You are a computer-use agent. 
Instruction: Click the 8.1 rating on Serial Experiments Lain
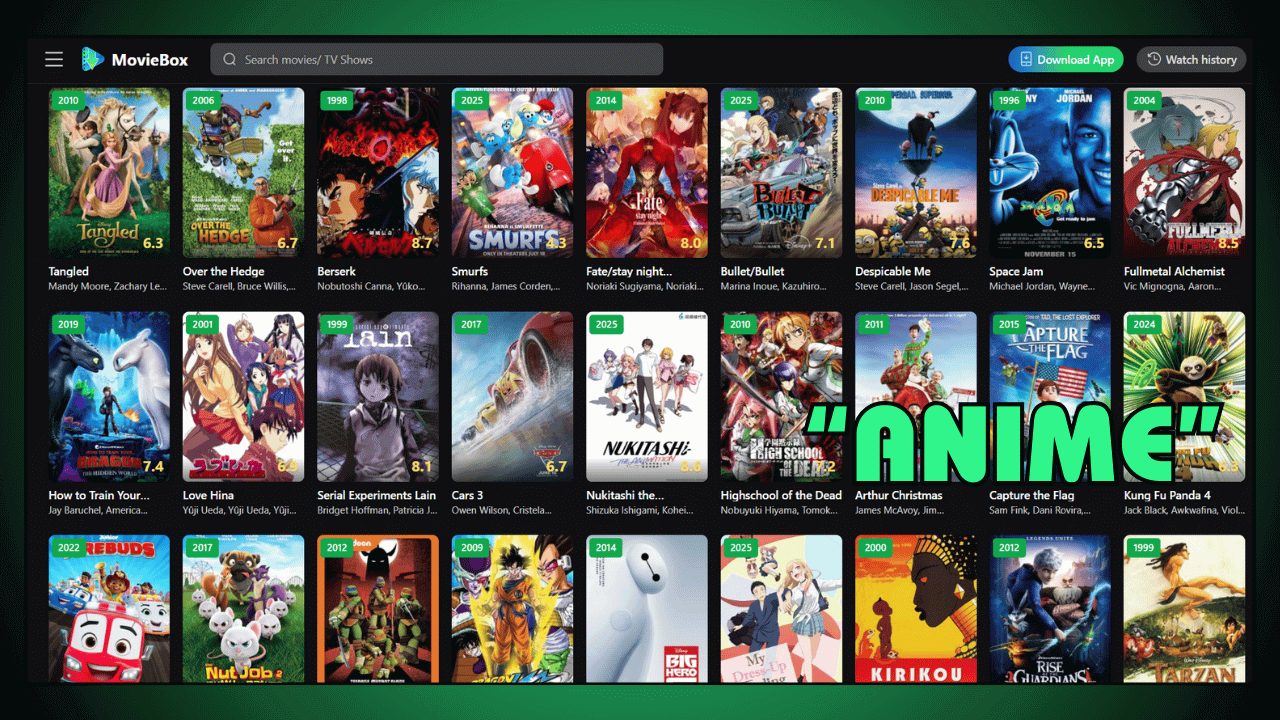coord(422,467)
